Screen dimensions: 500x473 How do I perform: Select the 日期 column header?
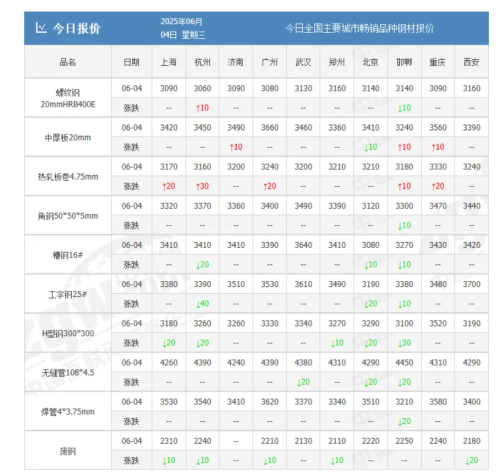131,62
